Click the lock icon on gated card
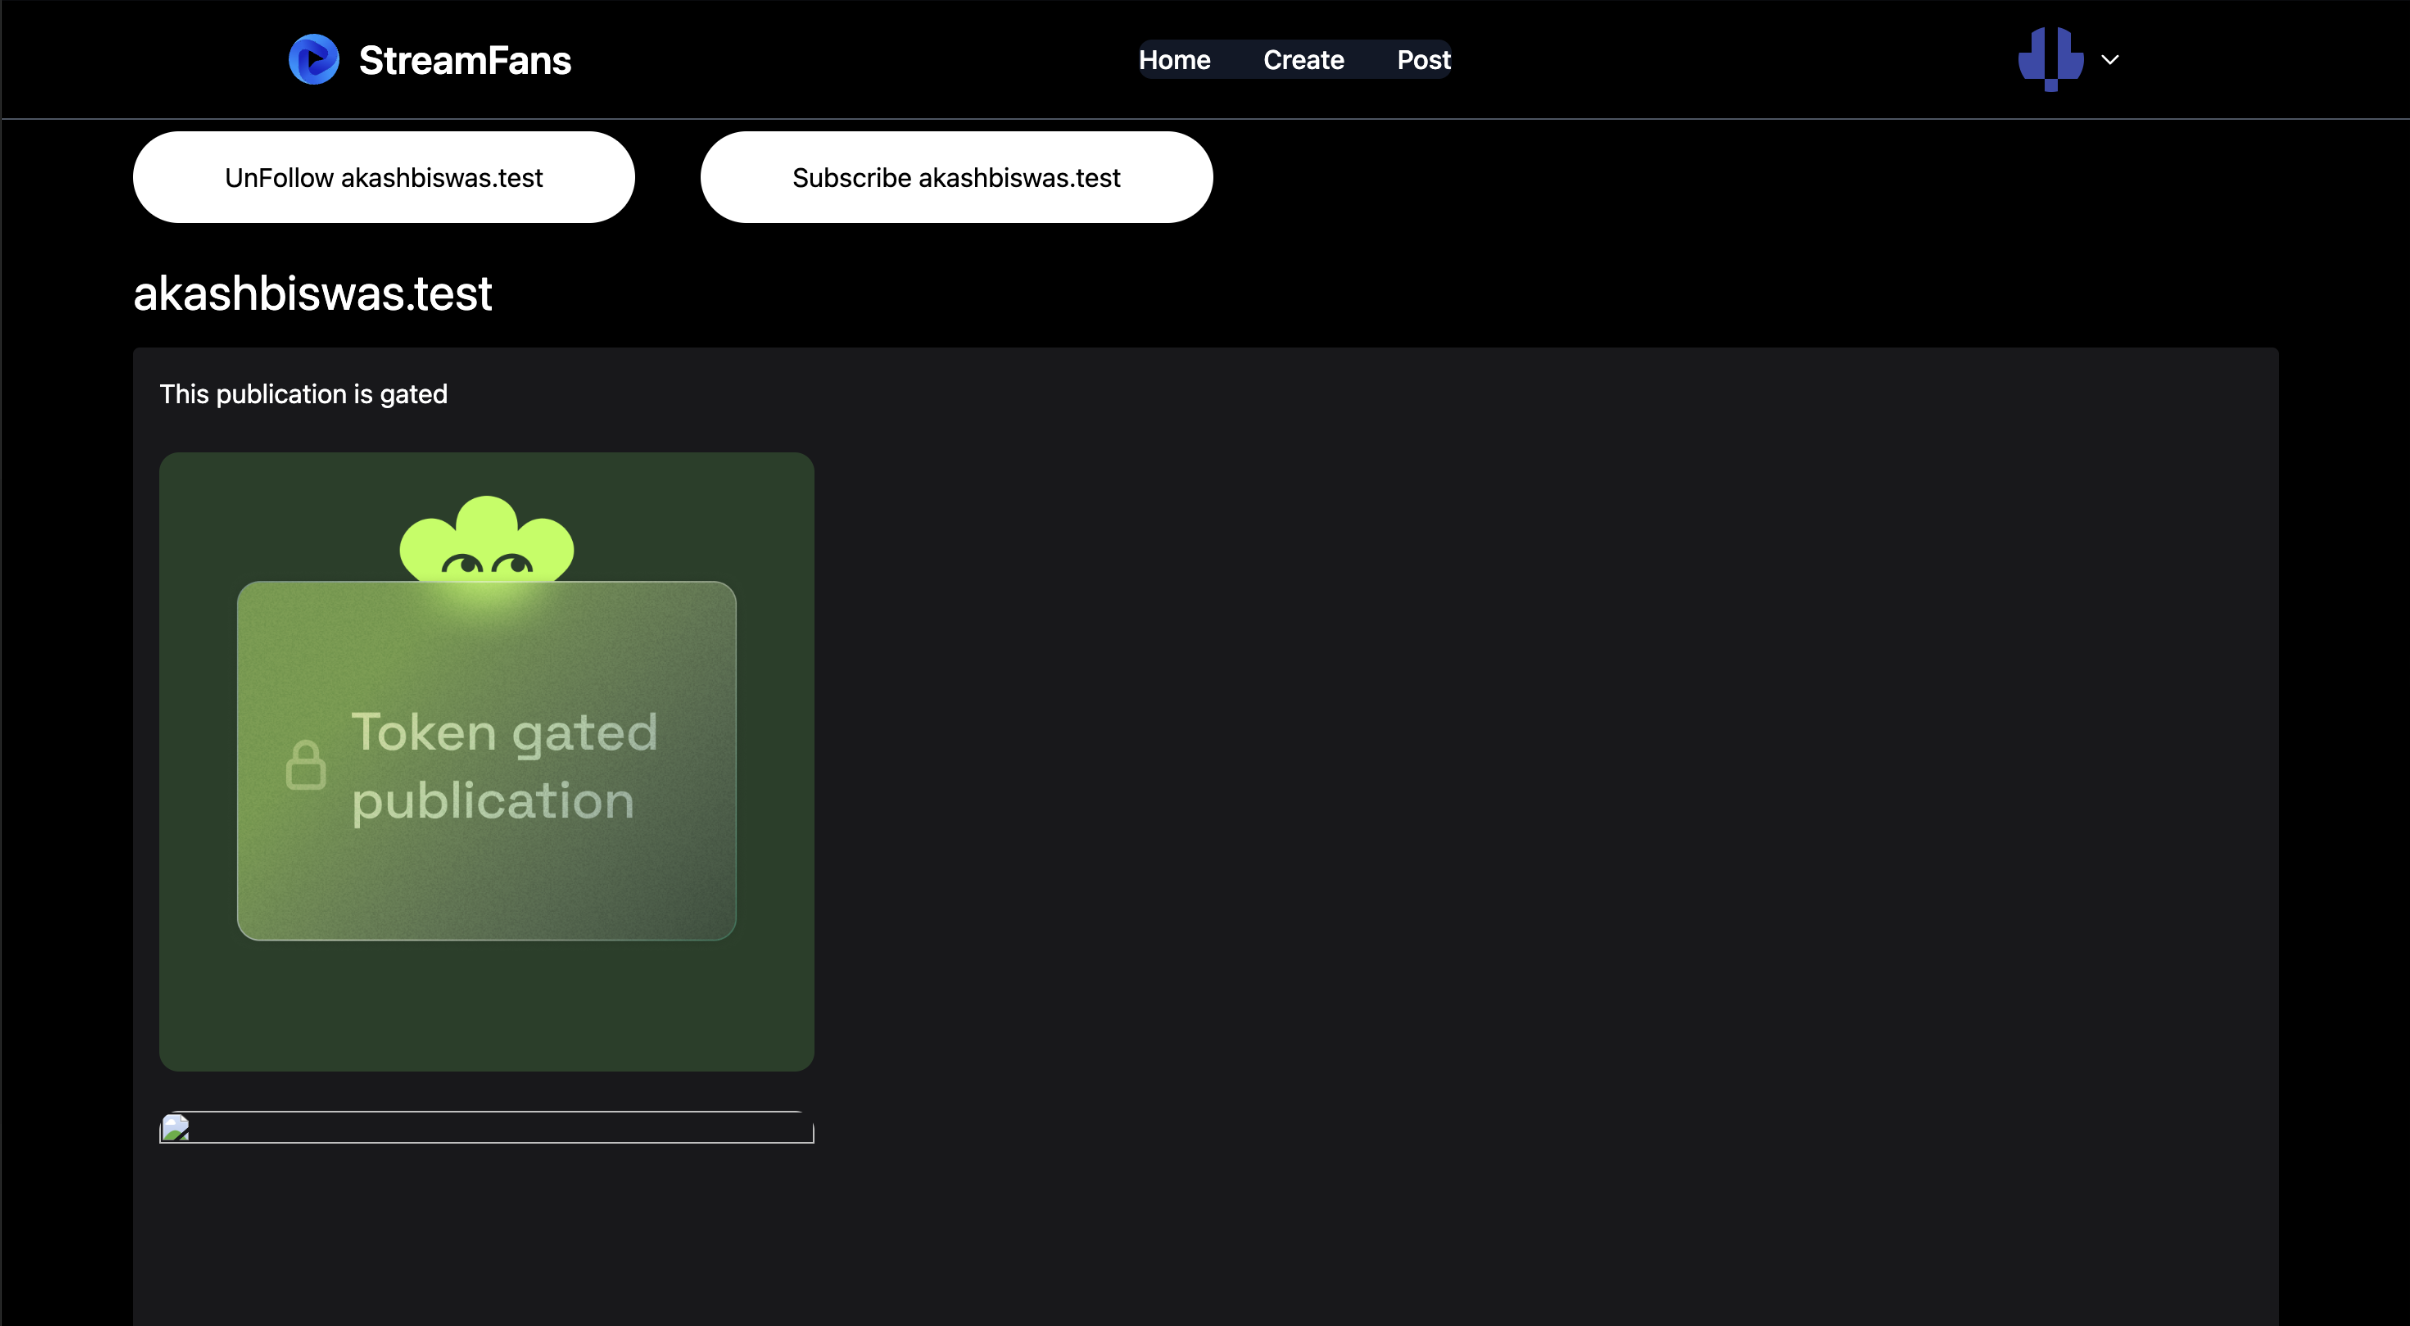This screenshot has width=2410, height=1326. coord(305,766)
